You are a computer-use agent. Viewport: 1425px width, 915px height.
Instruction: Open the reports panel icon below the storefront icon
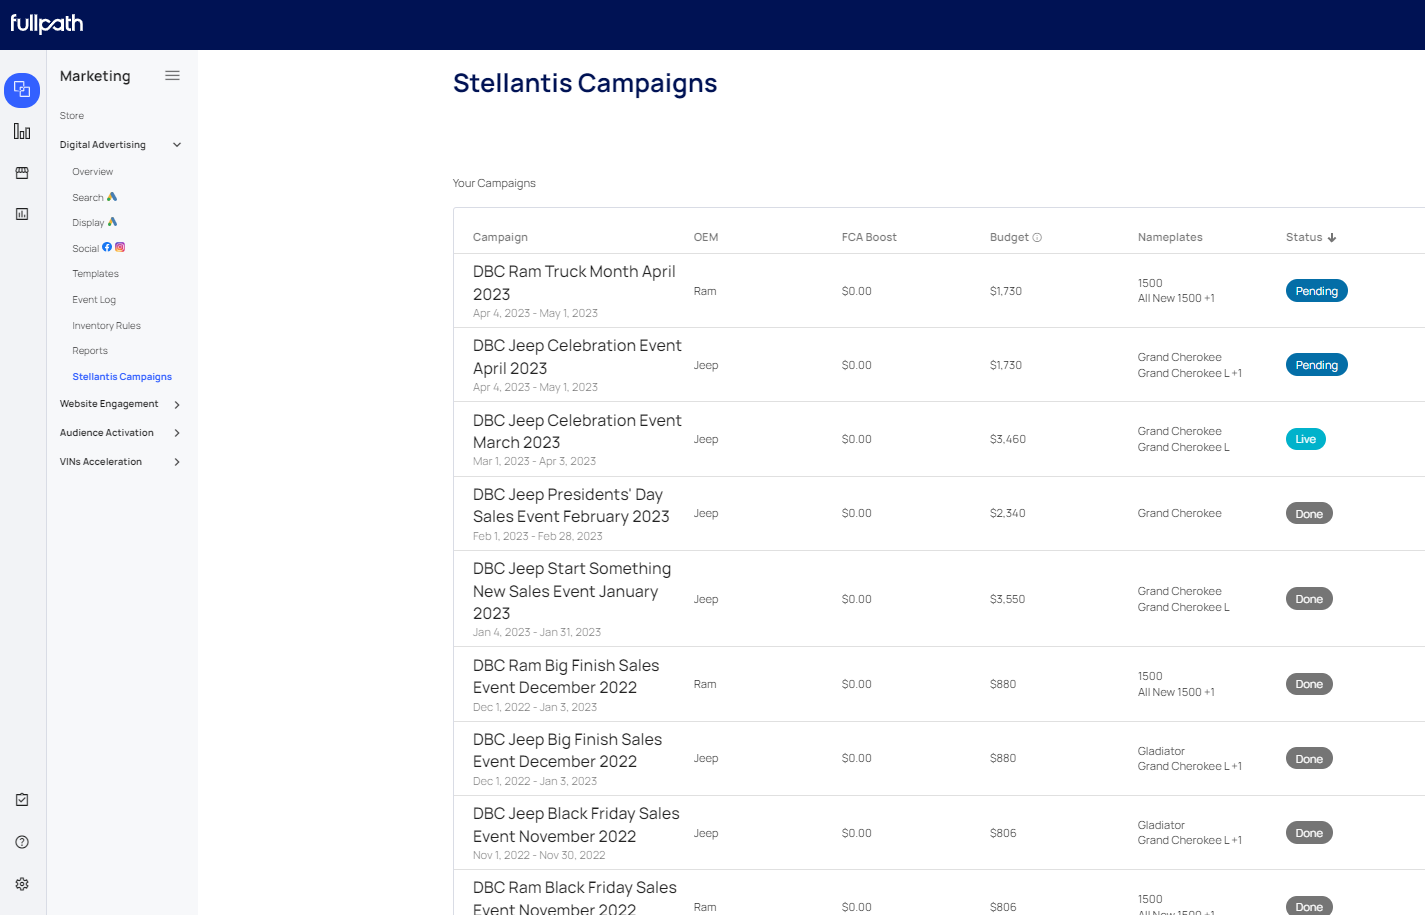[x=22, y=213]
